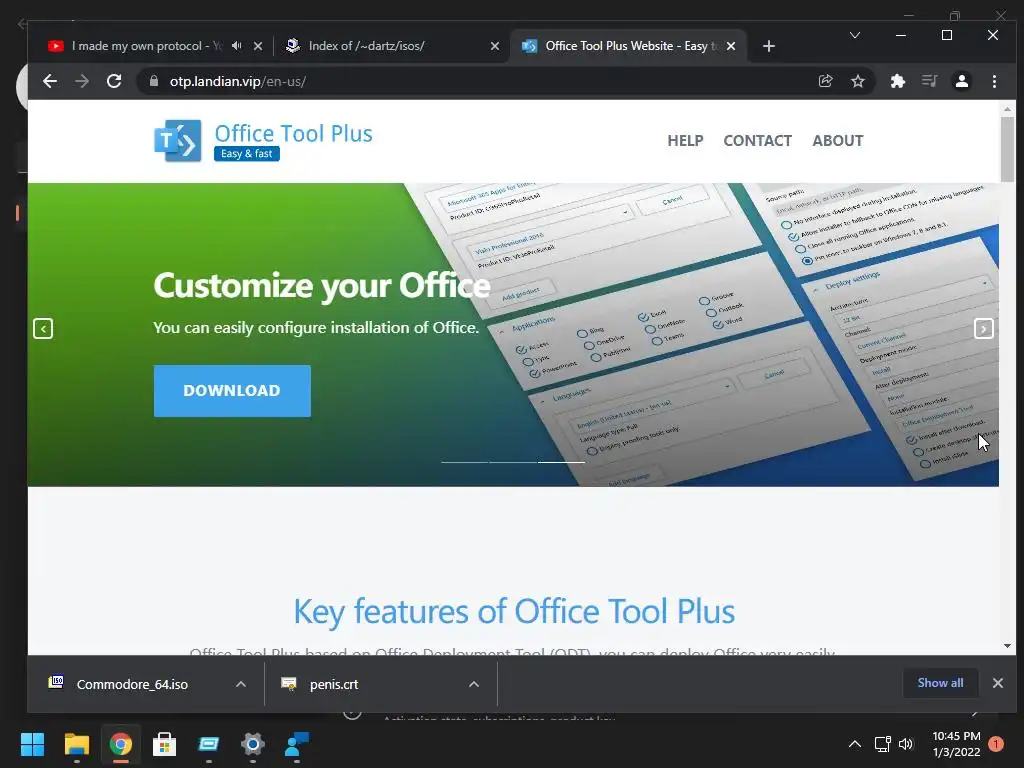Click Show all downloads
This screenshot has width=1024, height=768.
point(940,682)
